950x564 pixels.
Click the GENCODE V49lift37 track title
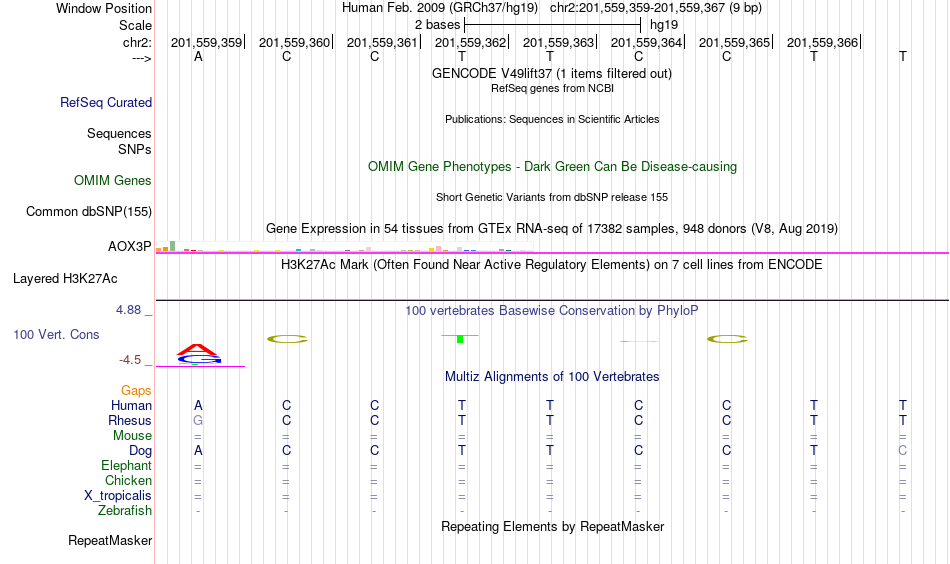point(551,73)
